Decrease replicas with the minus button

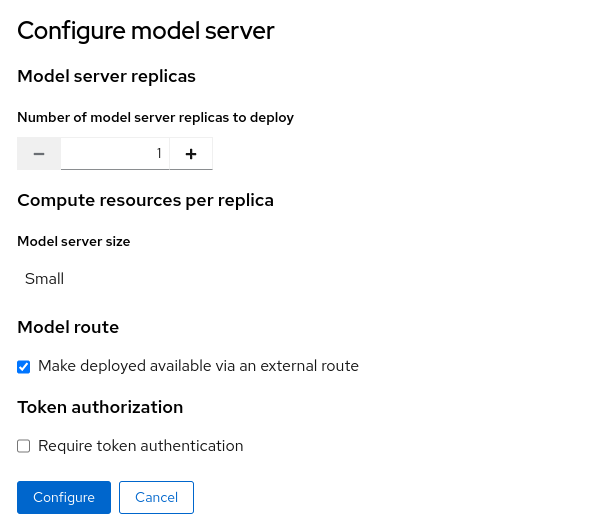click(39, 154)
